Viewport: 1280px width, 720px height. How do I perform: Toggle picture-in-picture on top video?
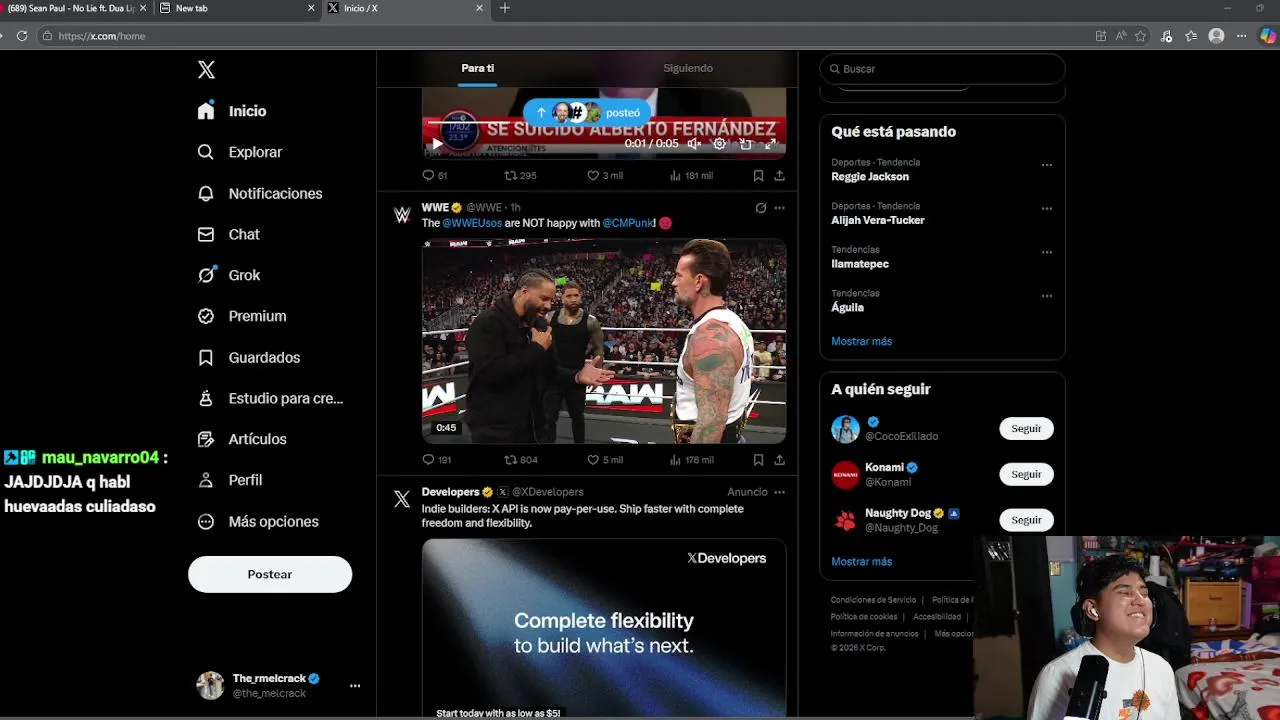pos(745,144)
